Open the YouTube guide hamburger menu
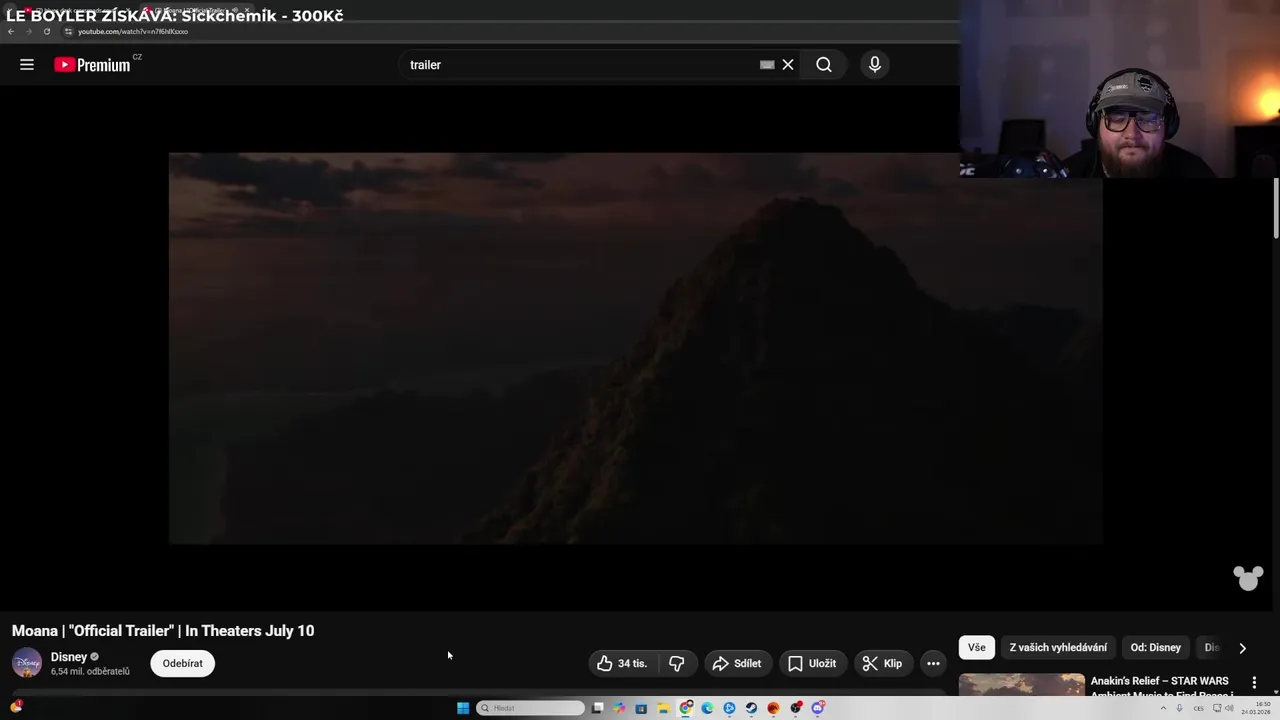This screenshot has width=1280, height=720. [x=27, y=65]
